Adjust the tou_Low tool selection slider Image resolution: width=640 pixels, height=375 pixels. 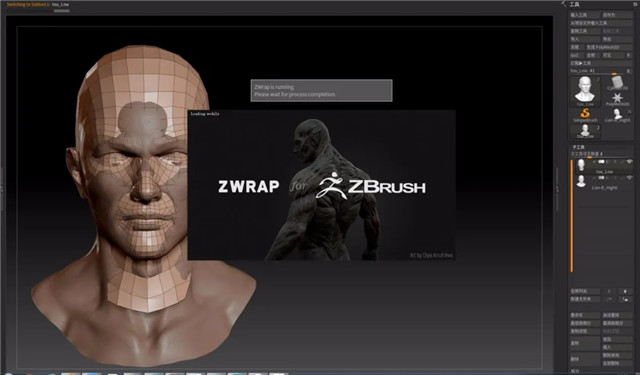pos(597,71)
